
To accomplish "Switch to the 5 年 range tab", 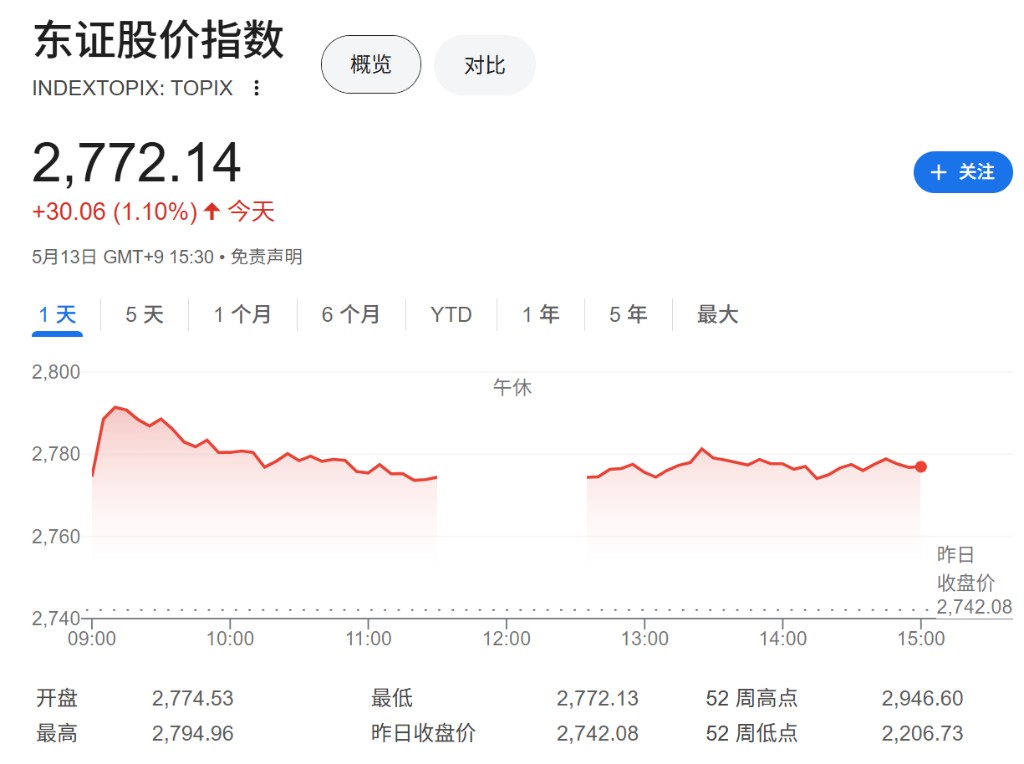I will coord(628,315).
